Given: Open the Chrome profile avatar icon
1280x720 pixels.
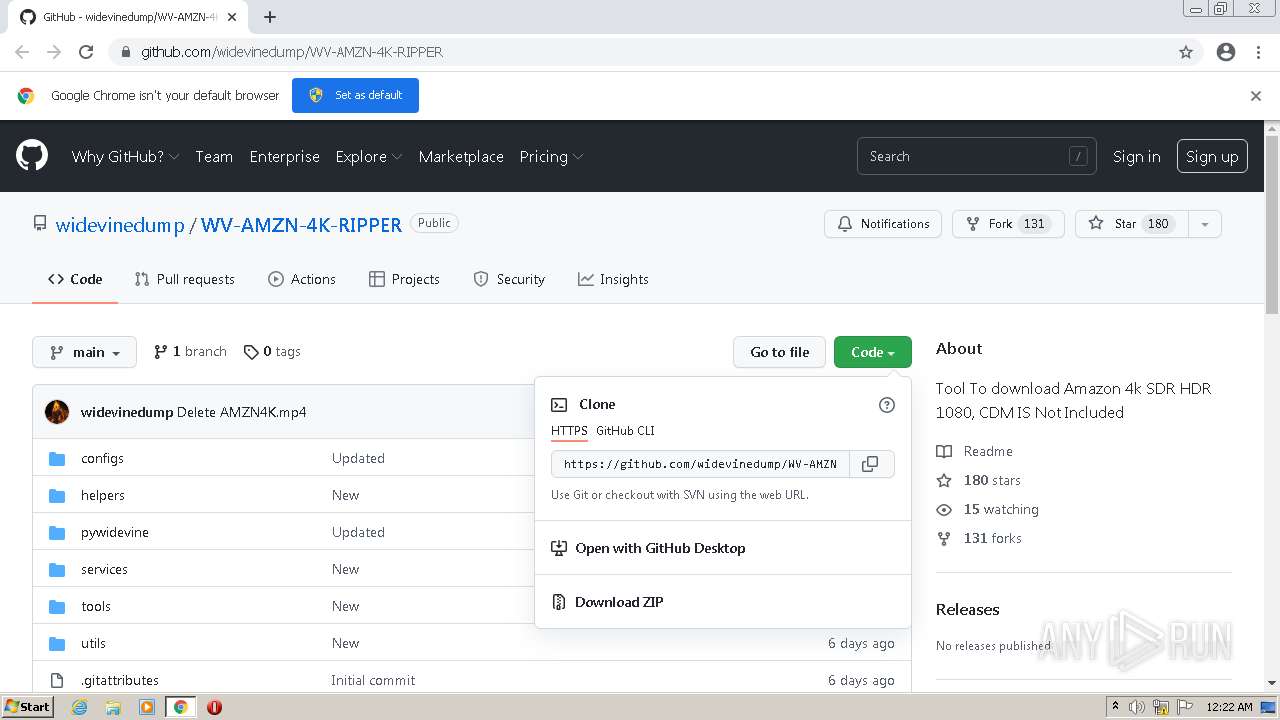Looking at the screenshot, I should [x=1226, y=52].
